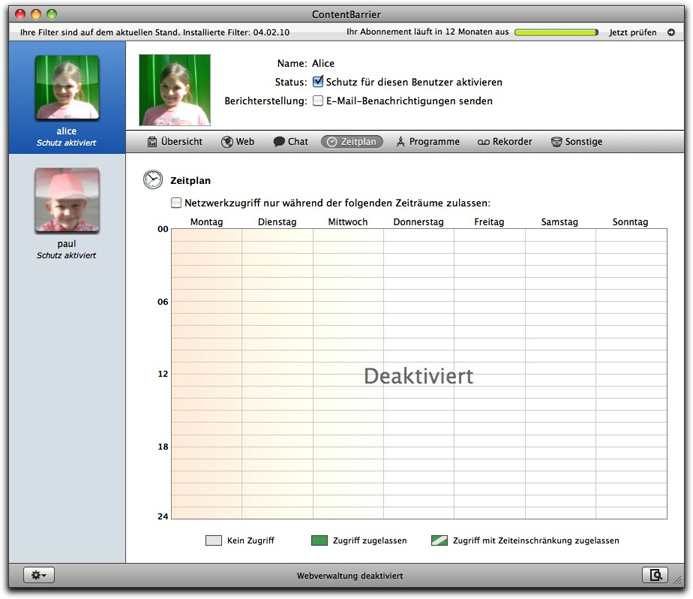Click the 'Ihr Abonnement läuft in 12 Monaten aus' text

coord(427,32)
